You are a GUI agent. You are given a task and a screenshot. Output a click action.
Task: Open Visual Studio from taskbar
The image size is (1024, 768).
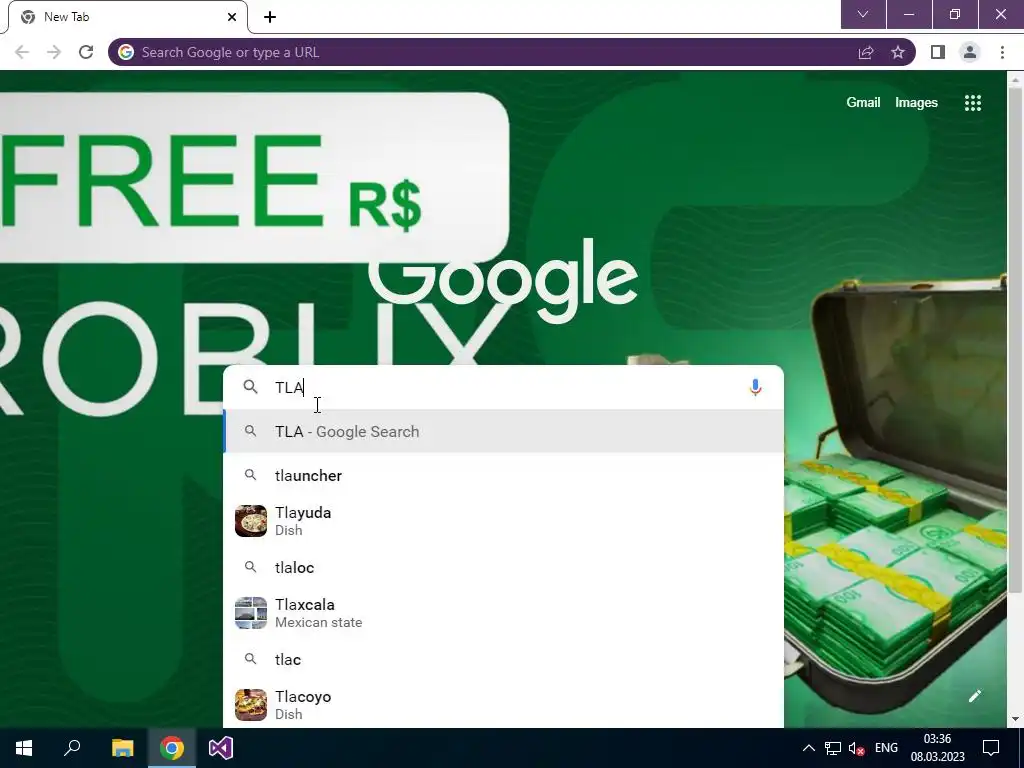(221, 748)
